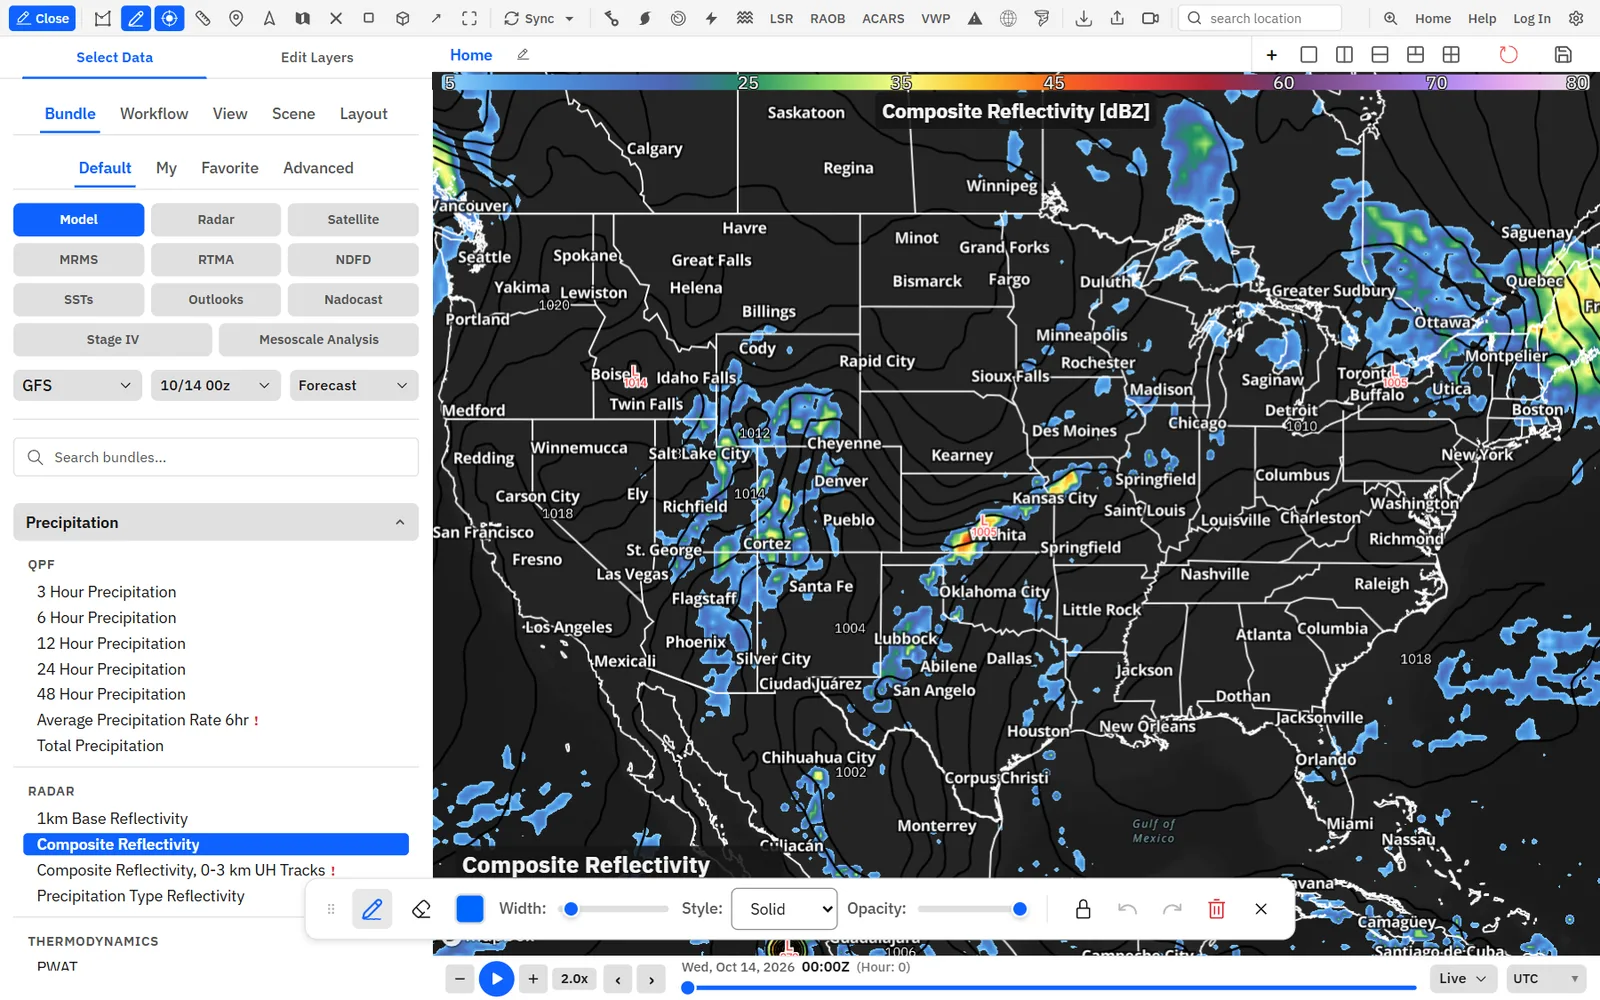The width and height of the screenshot is (1600, 1000).
Task: Select the ruler measurement tool
Action: [203, 18]
